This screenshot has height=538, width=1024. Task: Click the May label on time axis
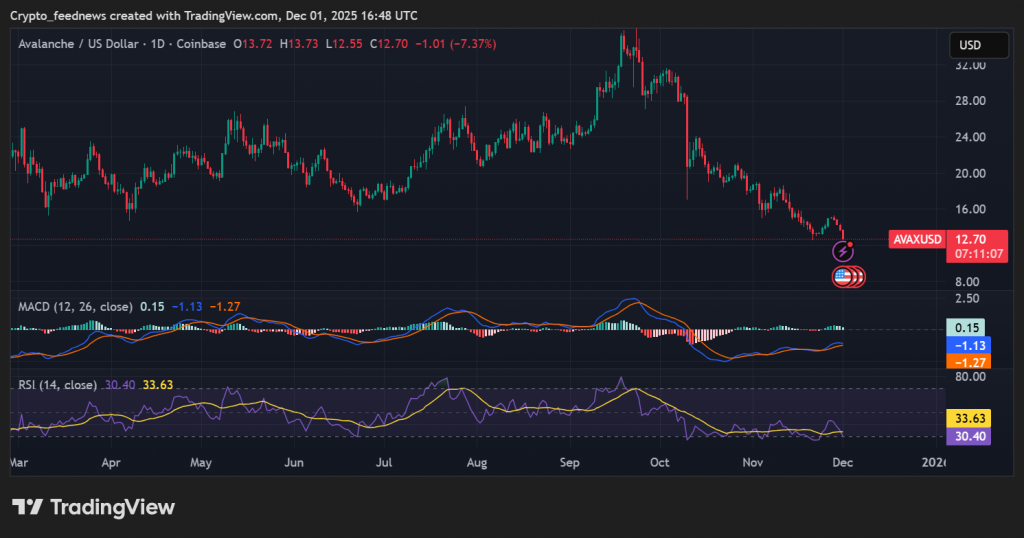click(x=201, y=463)
